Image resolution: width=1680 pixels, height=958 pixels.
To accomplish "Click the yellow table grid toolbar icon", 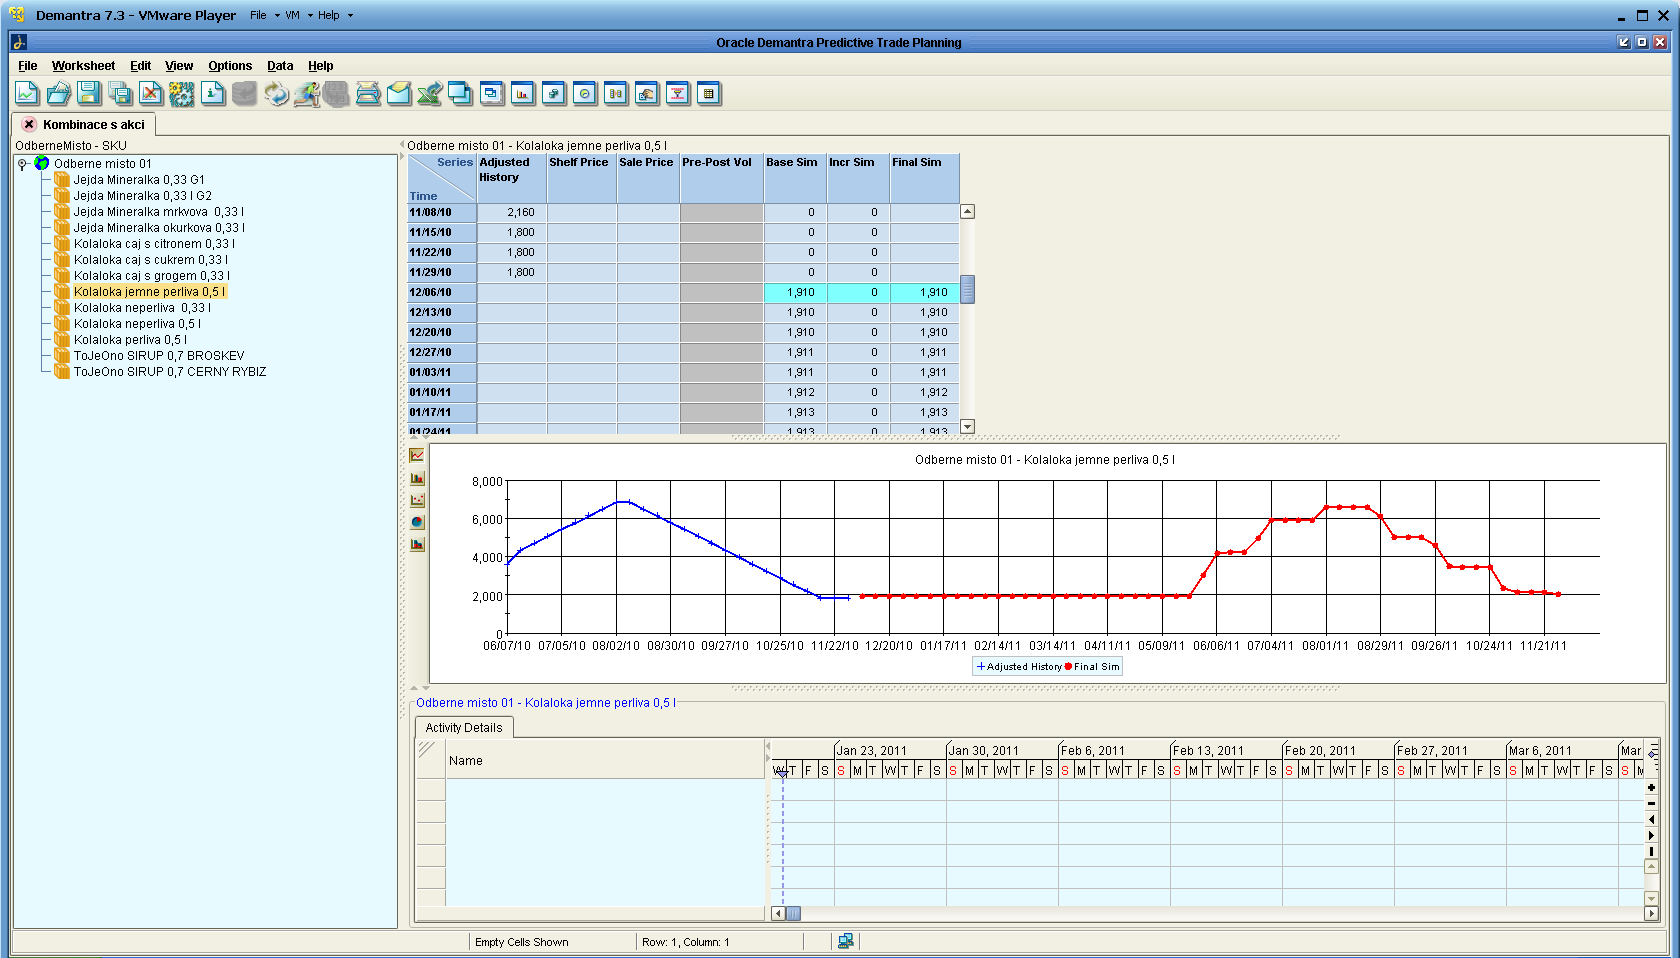I will pyautogui.click(x=709, y=94).
